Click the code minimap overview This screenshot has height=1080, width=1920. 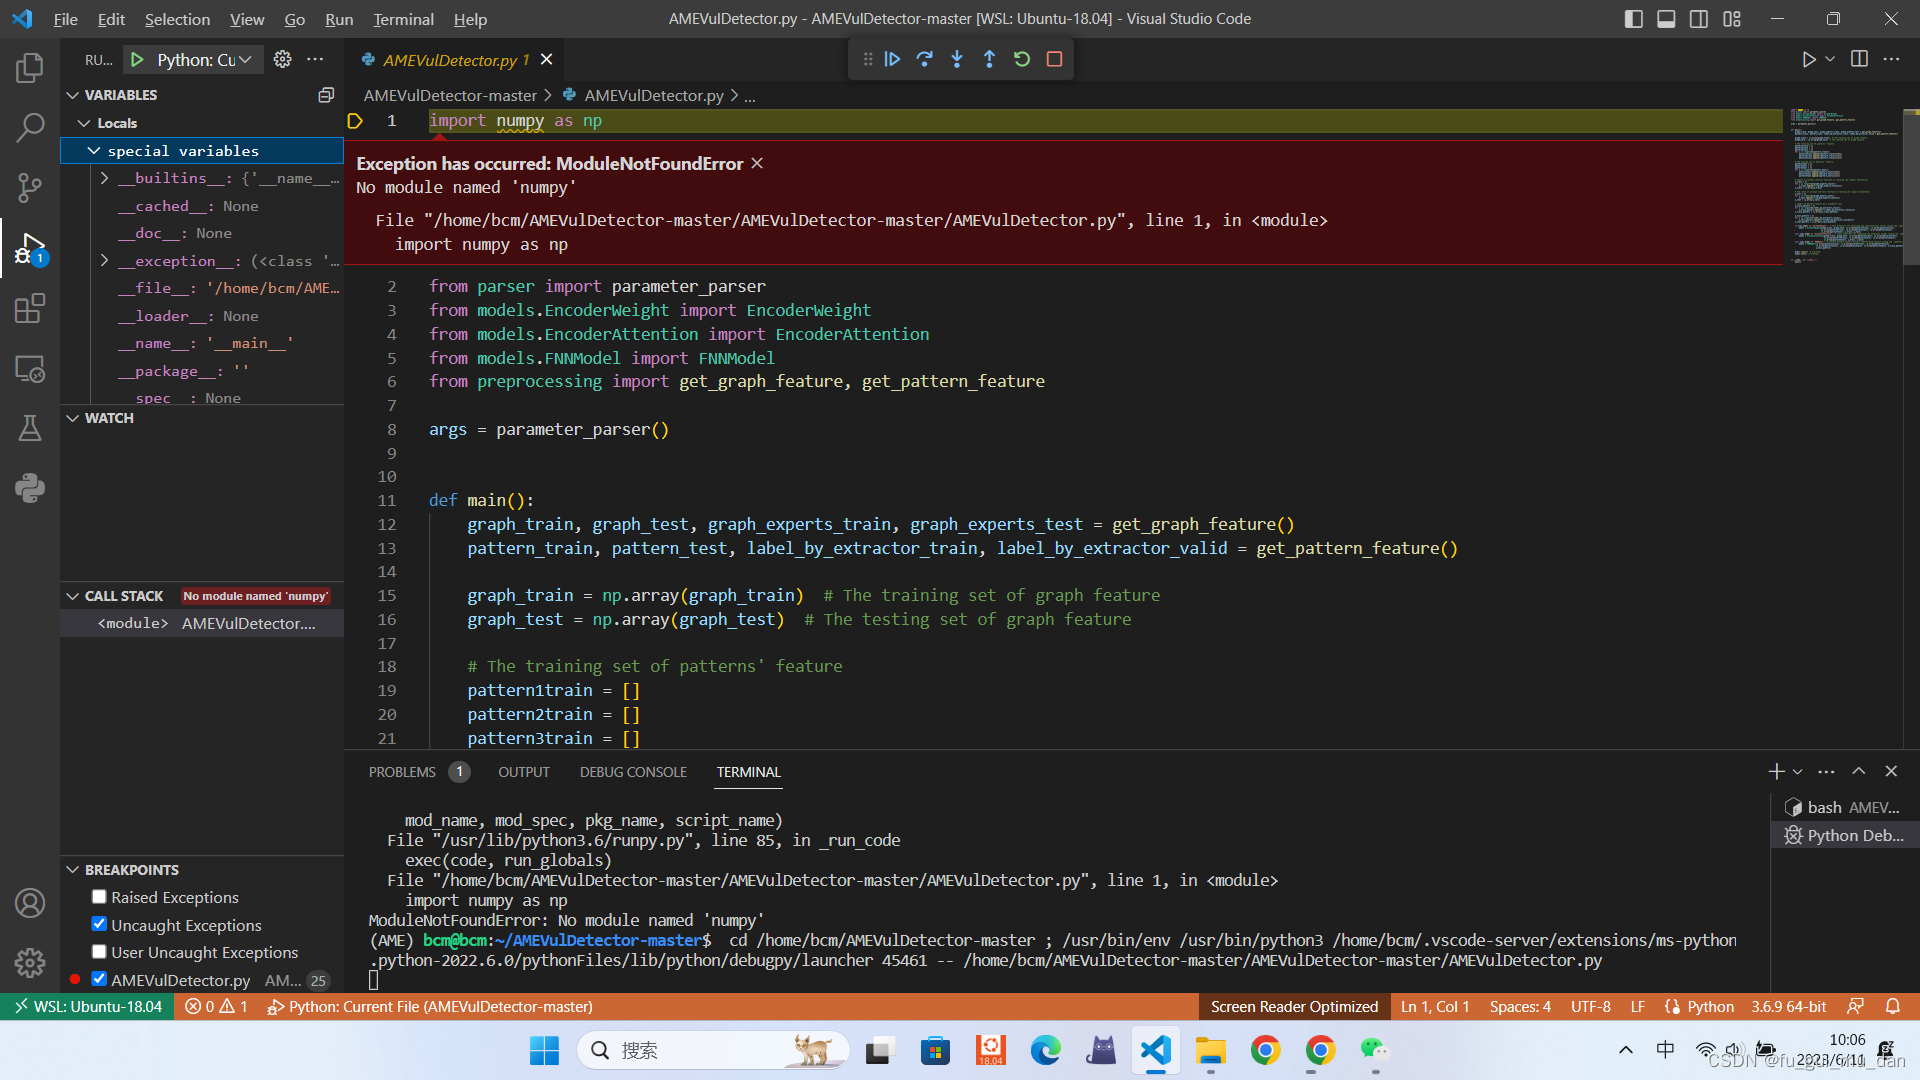(x=1846, y=185)
